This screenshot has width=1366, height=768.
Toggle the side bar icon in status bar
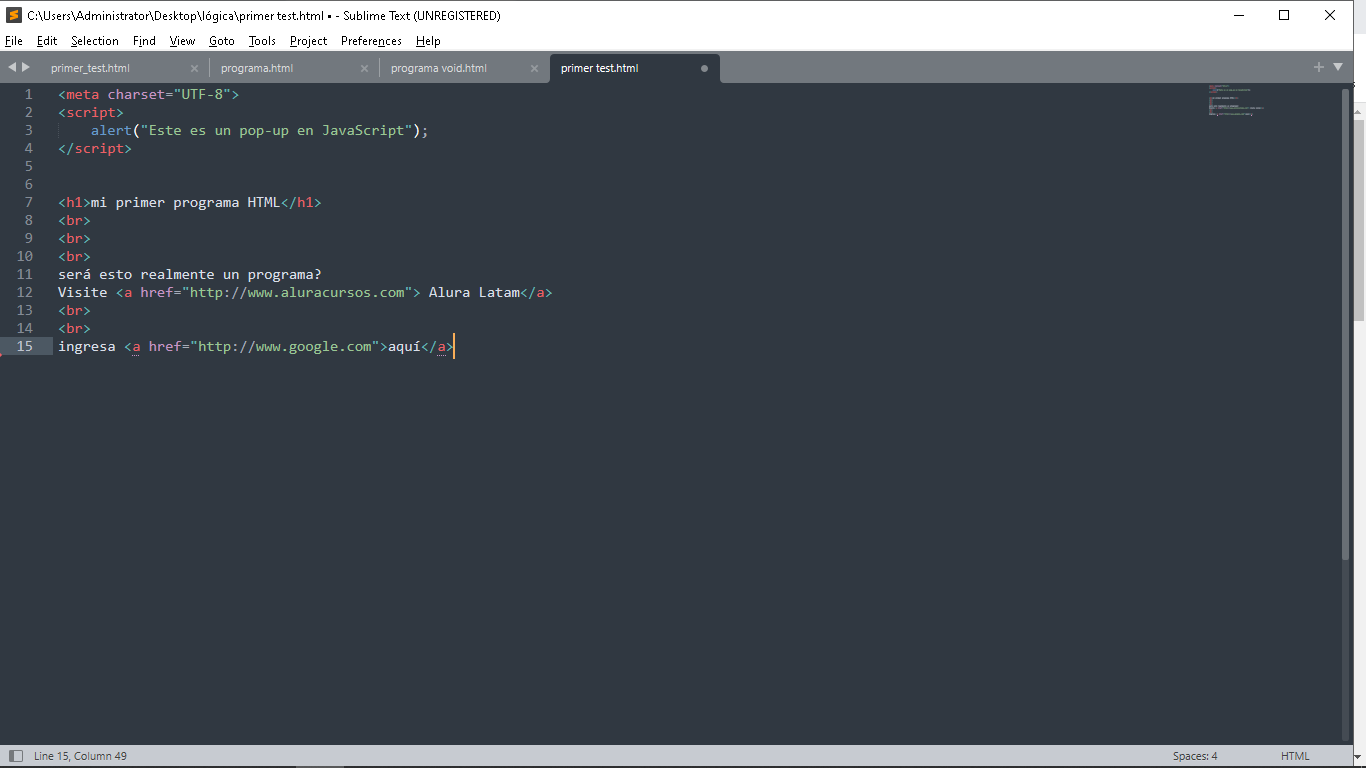[15, 756]
